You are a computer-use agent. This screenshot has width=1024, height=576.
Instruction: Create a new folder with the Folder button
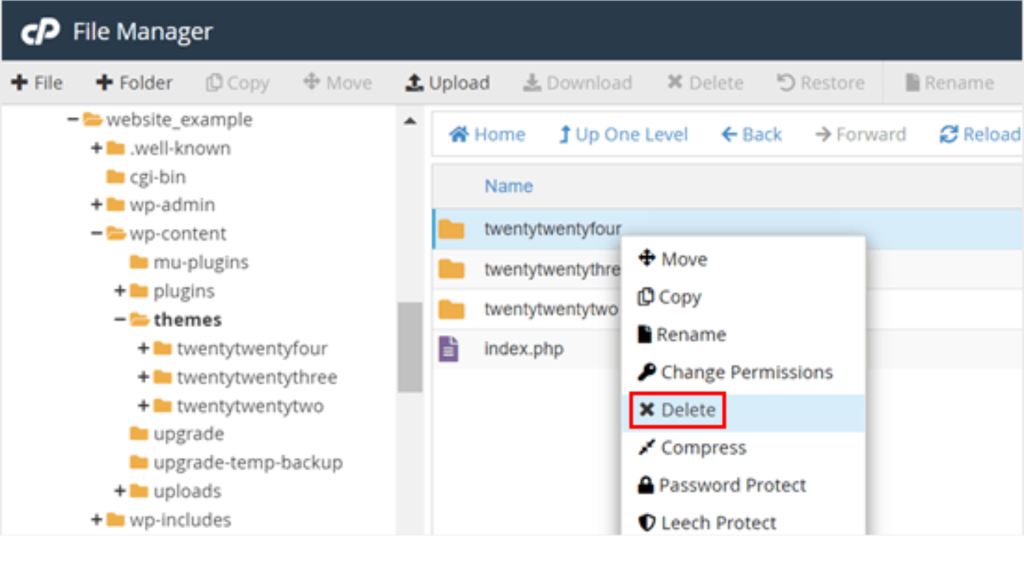point(135,83)
